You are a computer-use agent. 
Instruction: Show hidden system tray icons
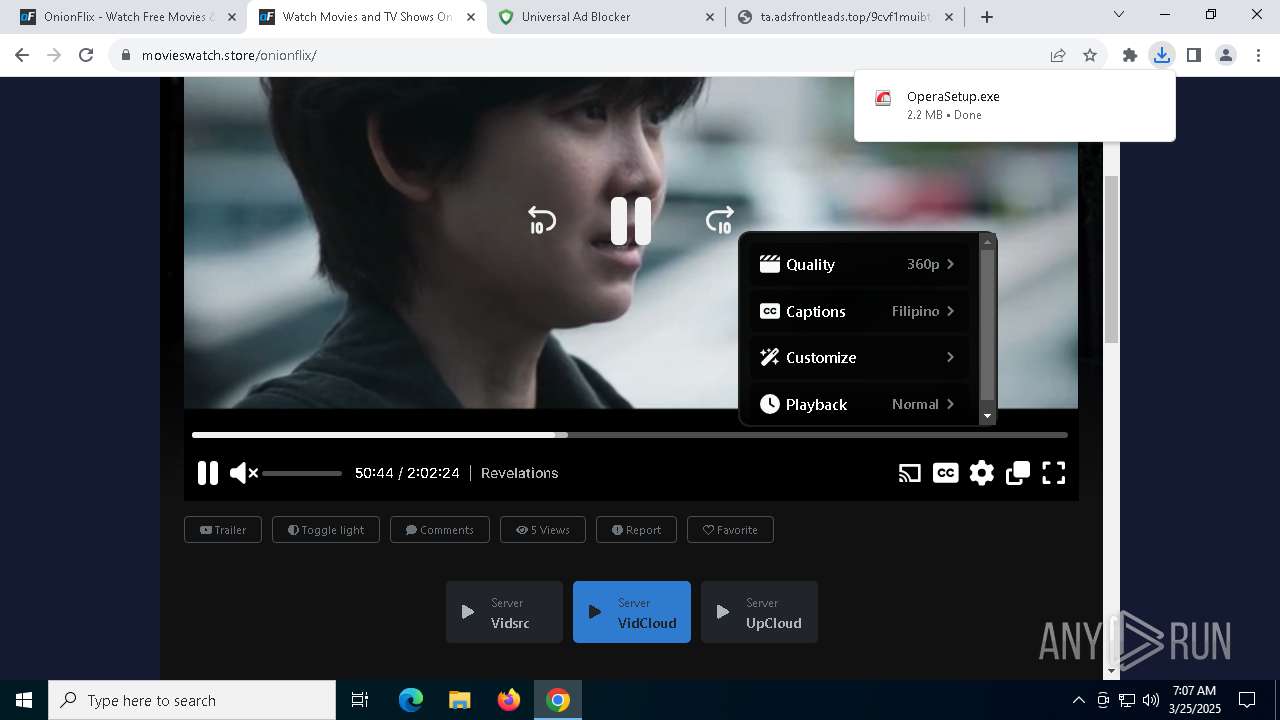(1078, 700)
